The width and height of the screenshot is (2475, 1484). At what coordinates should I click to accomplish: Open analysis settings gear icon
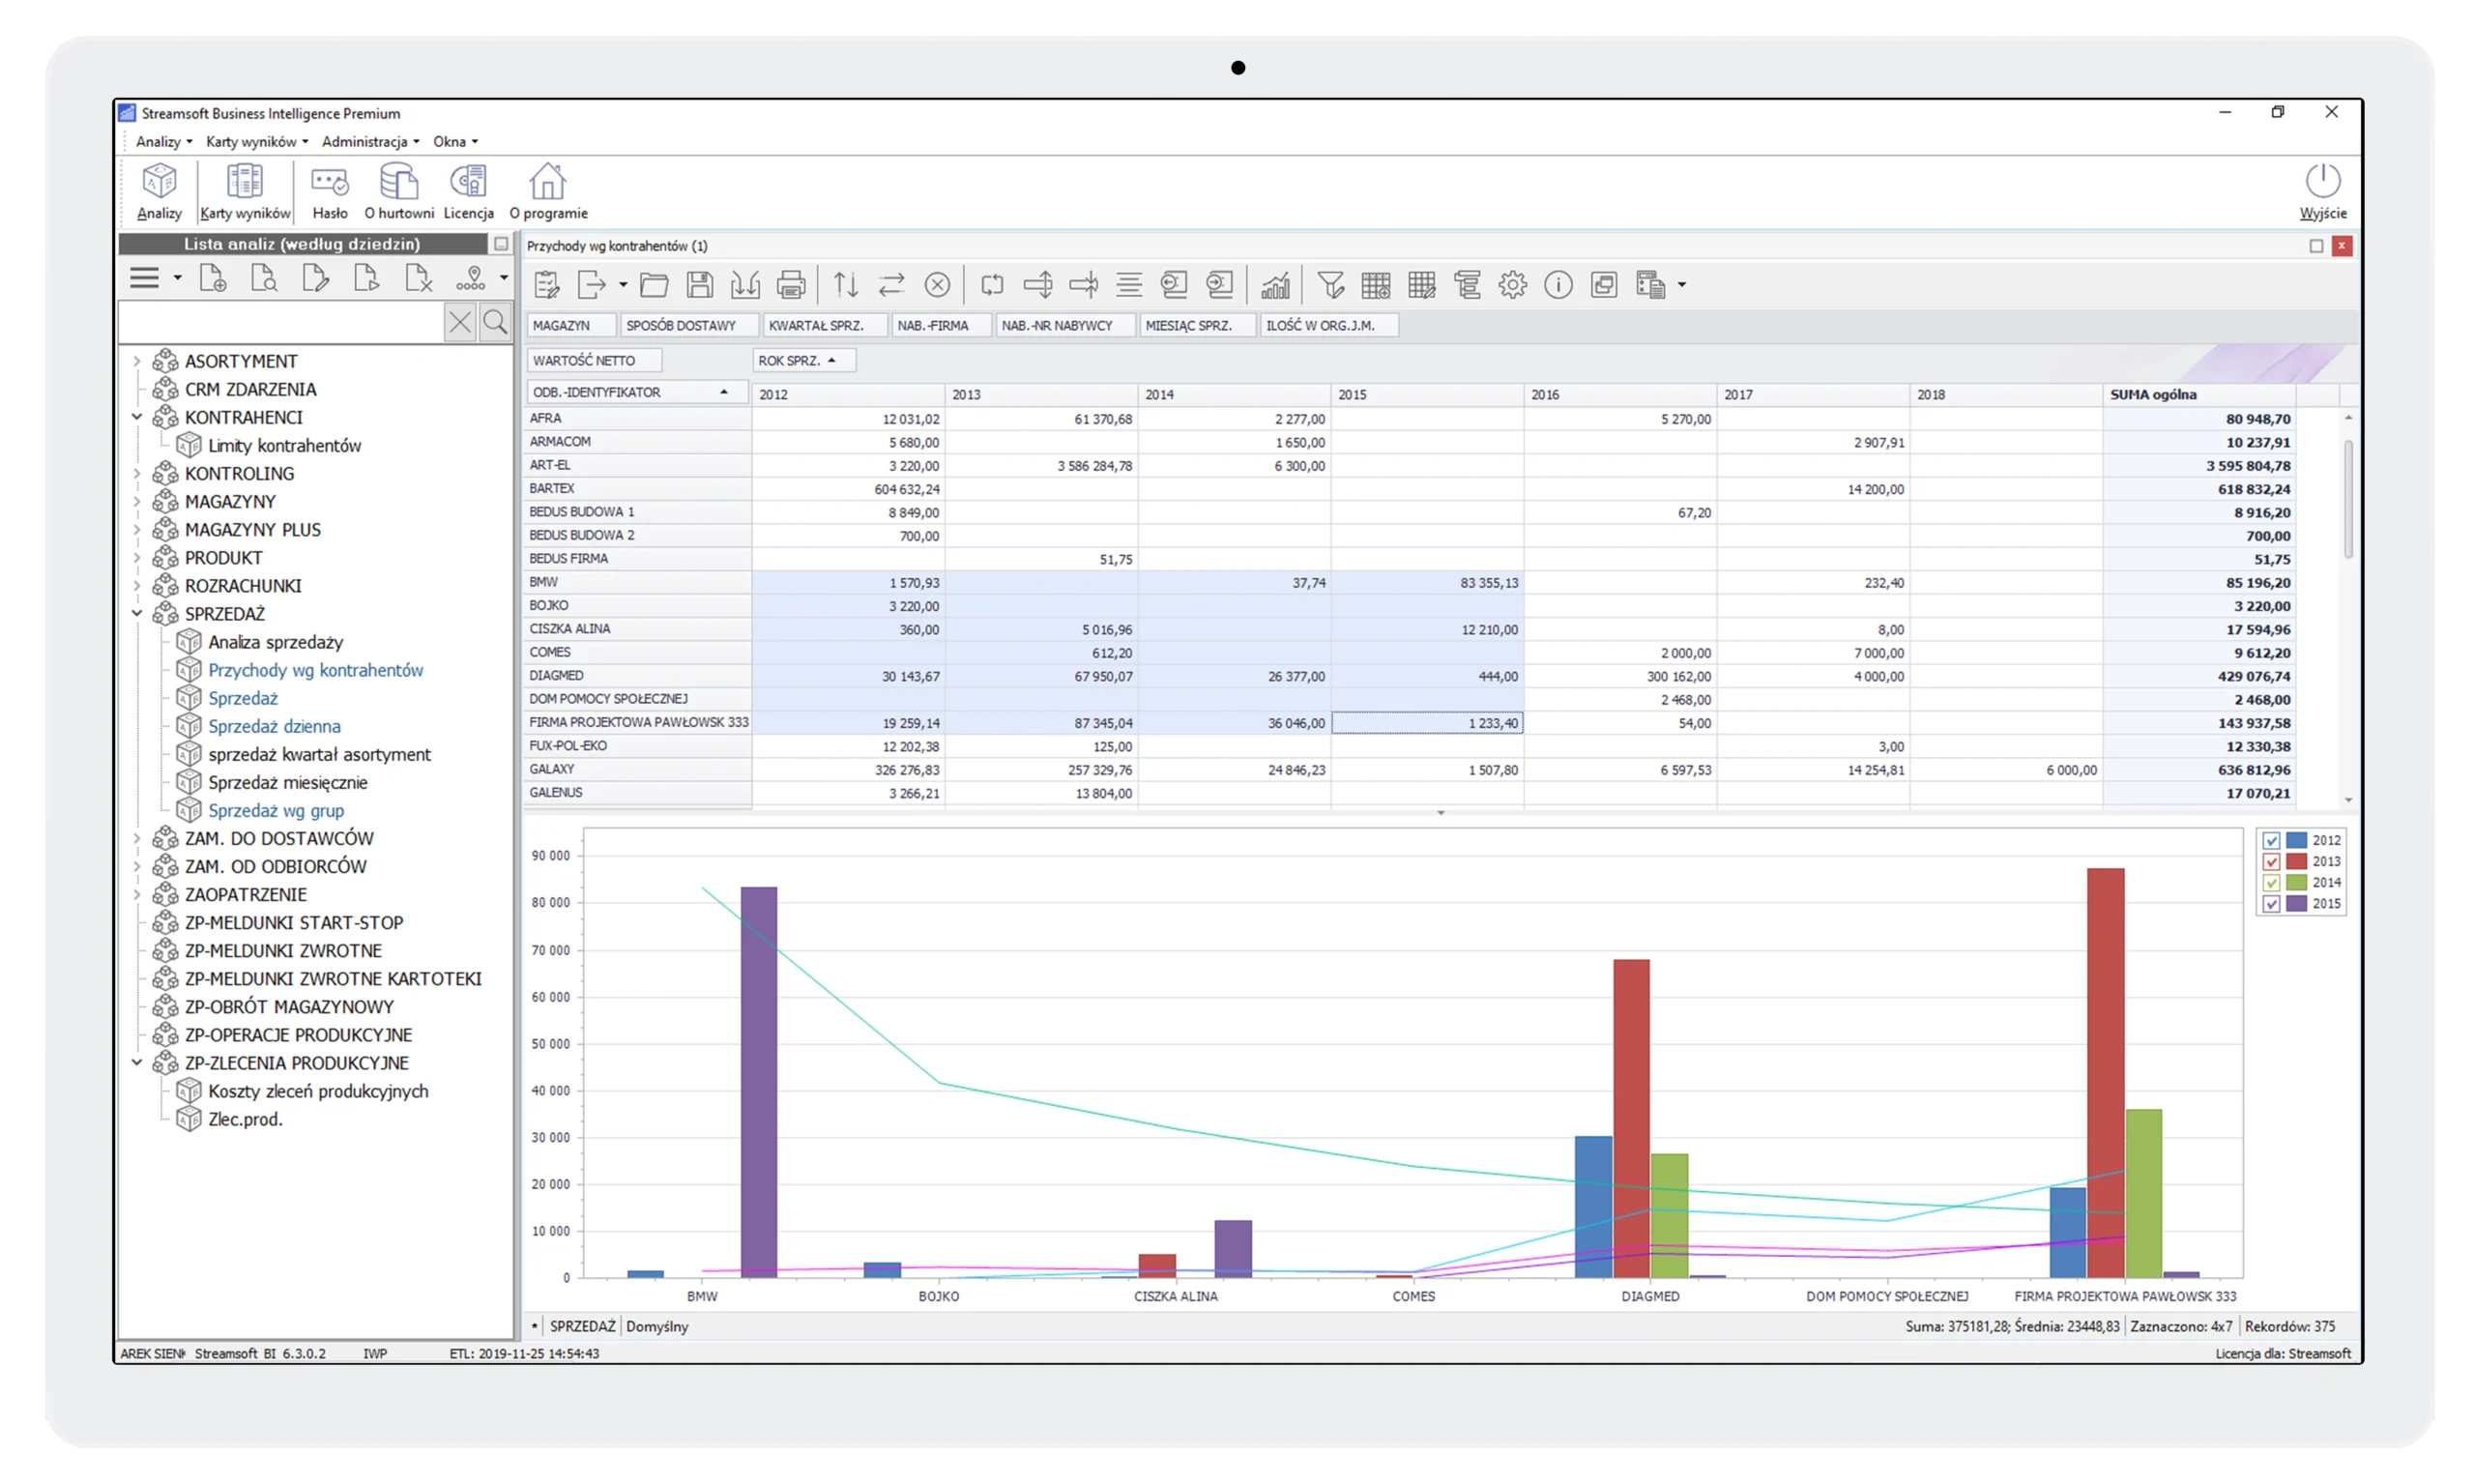pos(1512,285)
